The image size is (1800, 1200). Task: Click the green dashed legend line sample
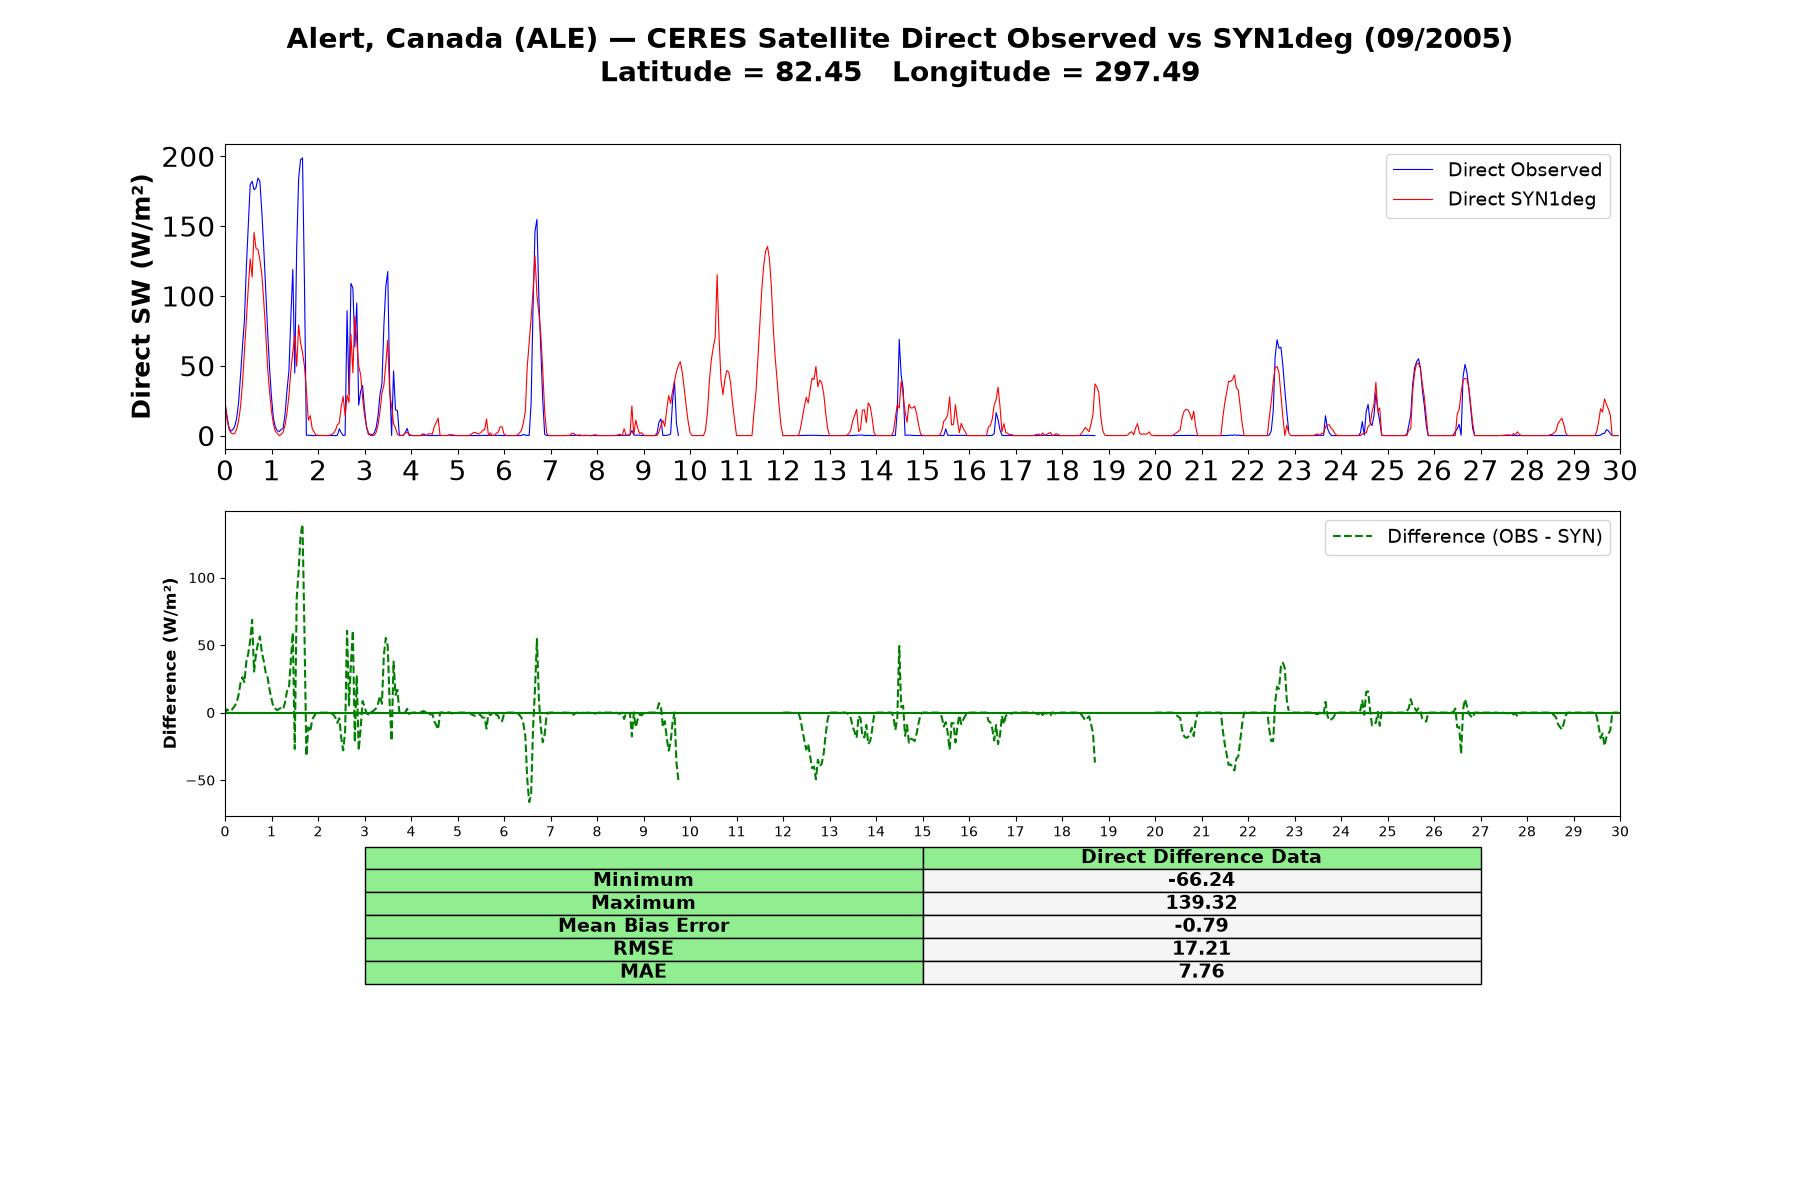[1352, 537]
